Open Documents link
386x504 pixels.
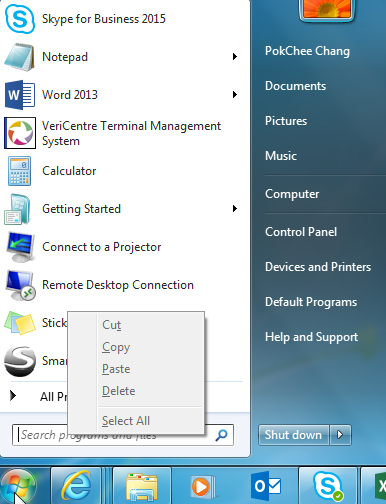pos(295,86)
